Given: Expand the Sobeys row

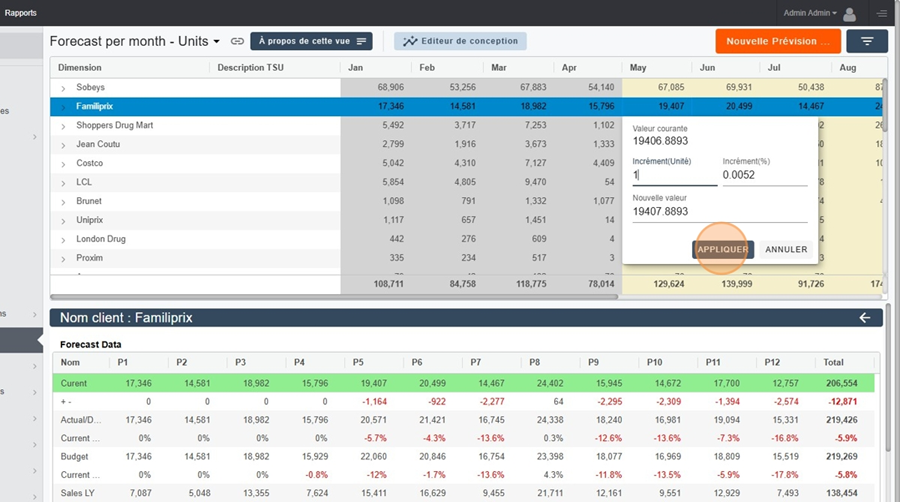Looking at the screenshot, I should point(63,88).
